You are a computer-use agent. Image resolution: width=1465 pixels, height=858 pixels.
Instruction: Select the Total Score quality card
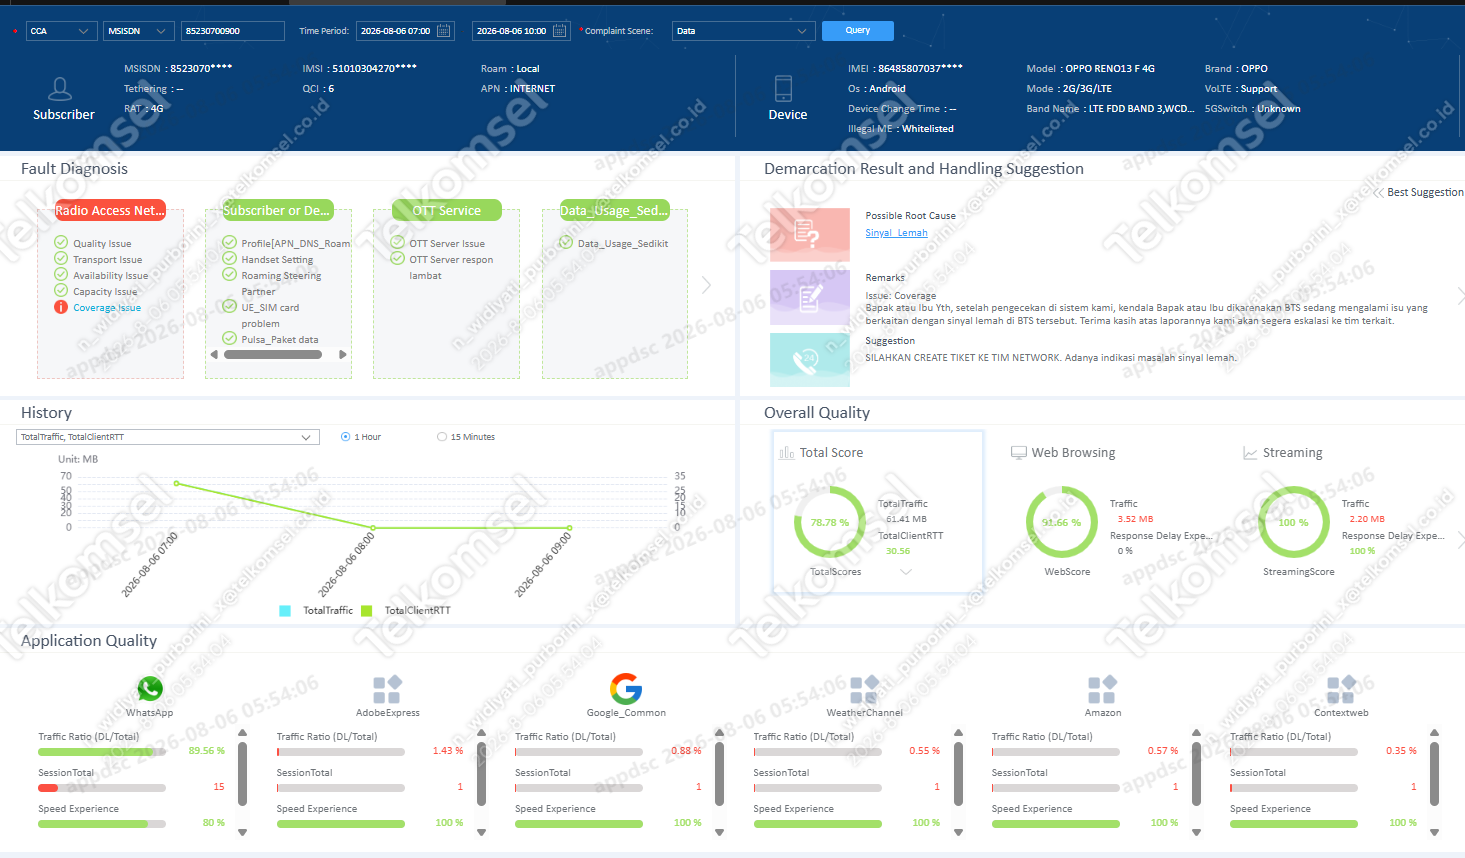coord(877,512)
